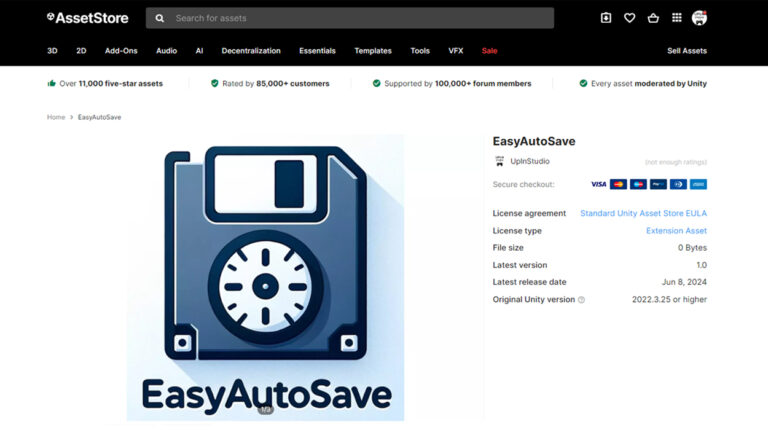Open the Tools category

[x=420, y=51]
